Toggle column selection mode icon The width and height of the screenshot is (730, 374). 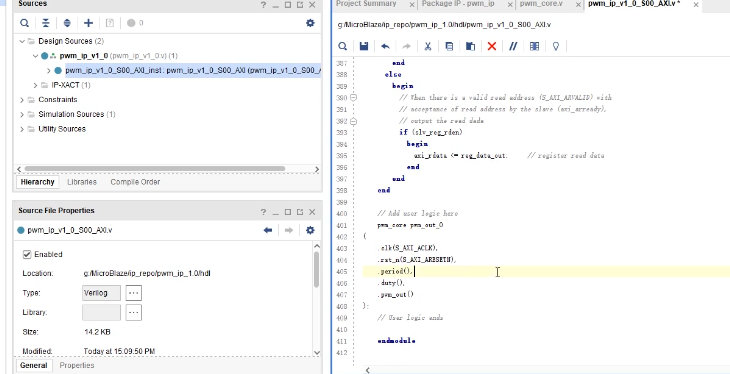point(534,46)
